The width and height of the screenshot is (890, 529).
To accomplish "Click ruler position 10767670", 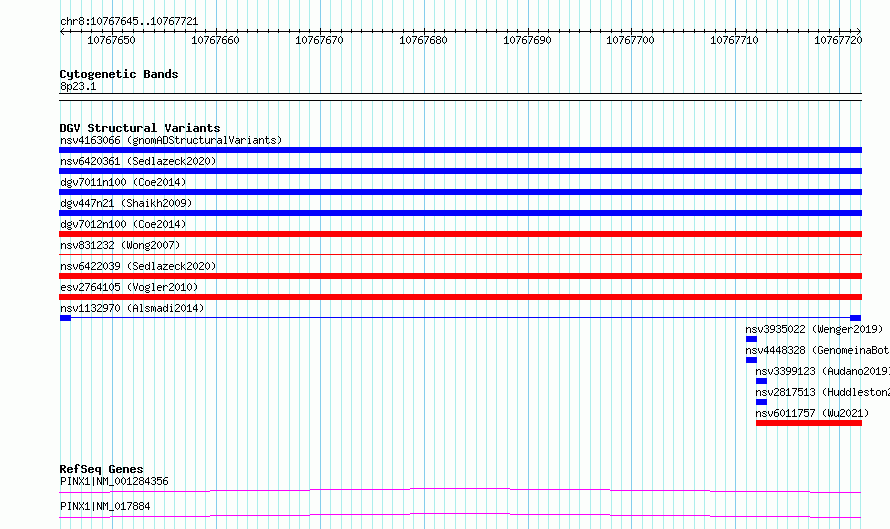I will coord(319,40).
